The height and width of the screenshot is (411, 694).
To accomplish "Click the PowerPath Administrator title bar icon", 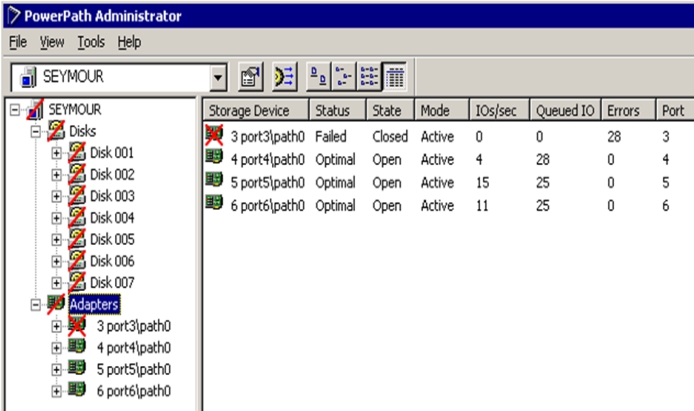I will tap(14, 16).
